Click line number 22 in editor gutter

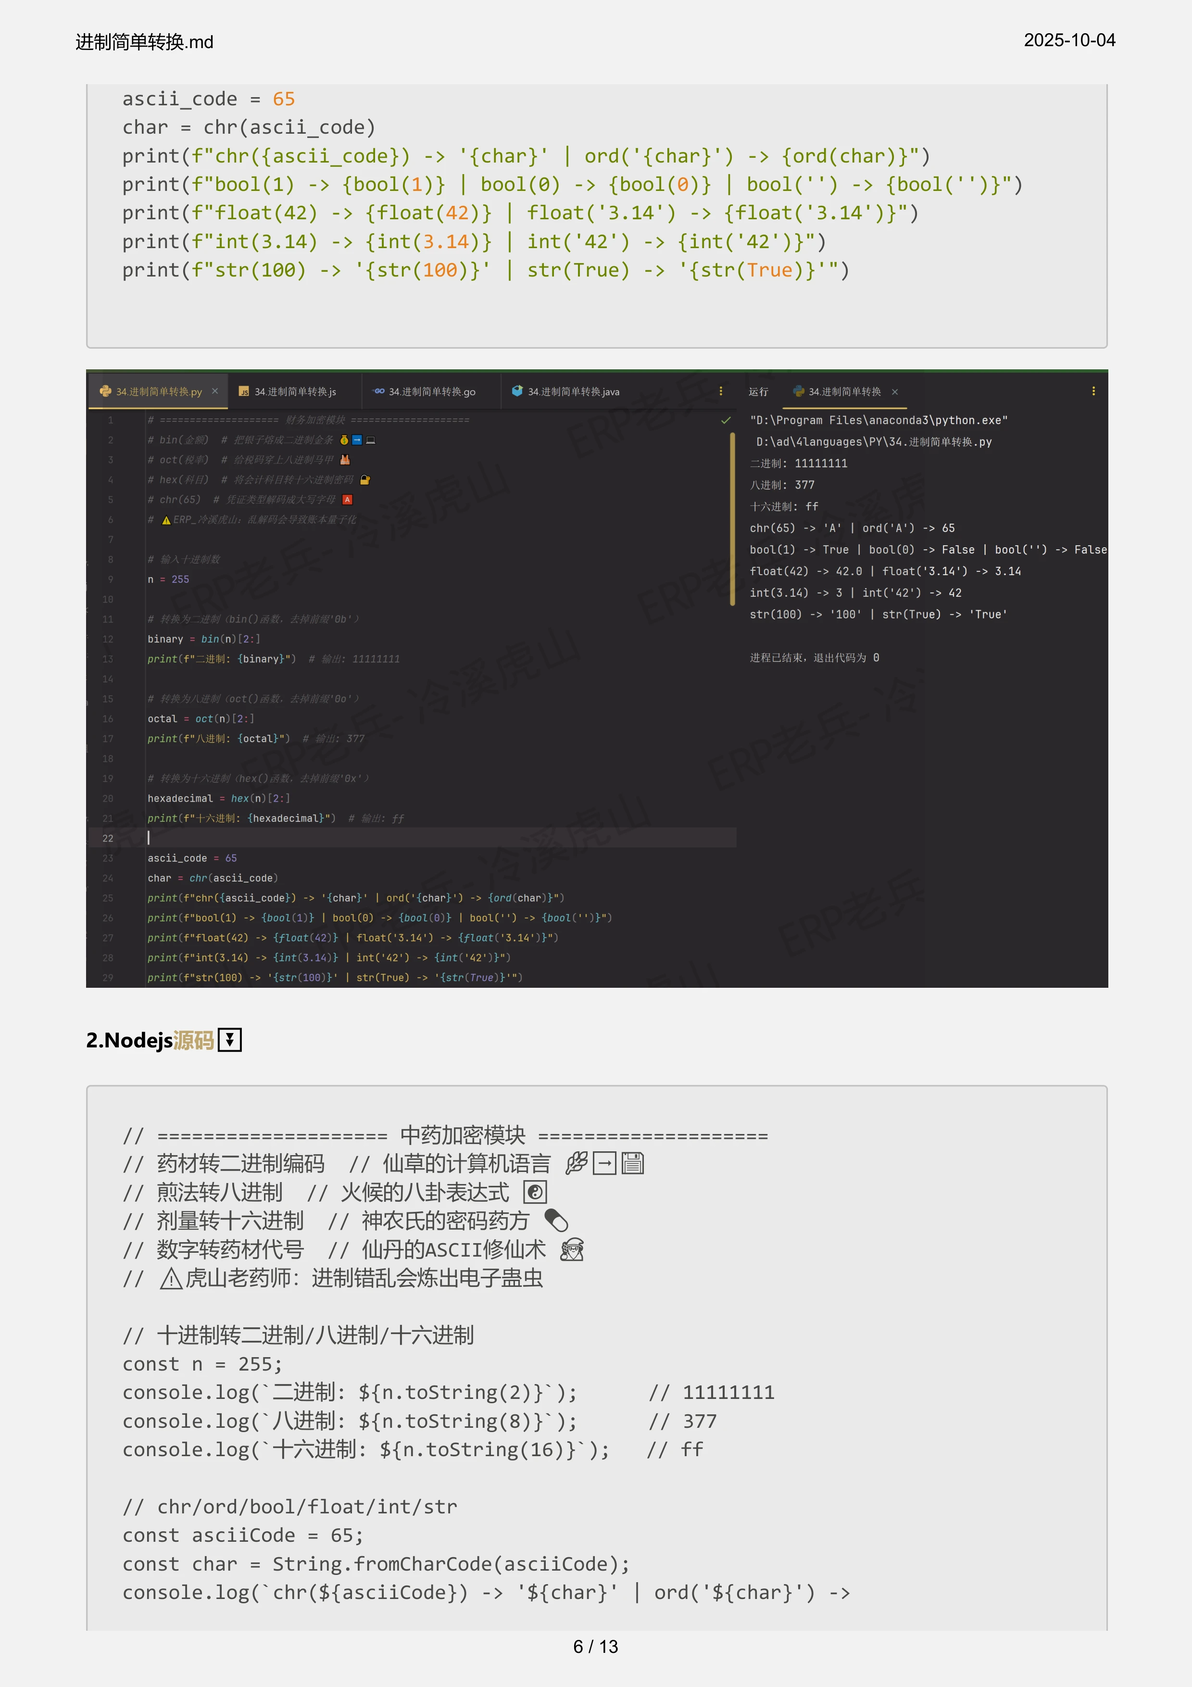(108, 838)
